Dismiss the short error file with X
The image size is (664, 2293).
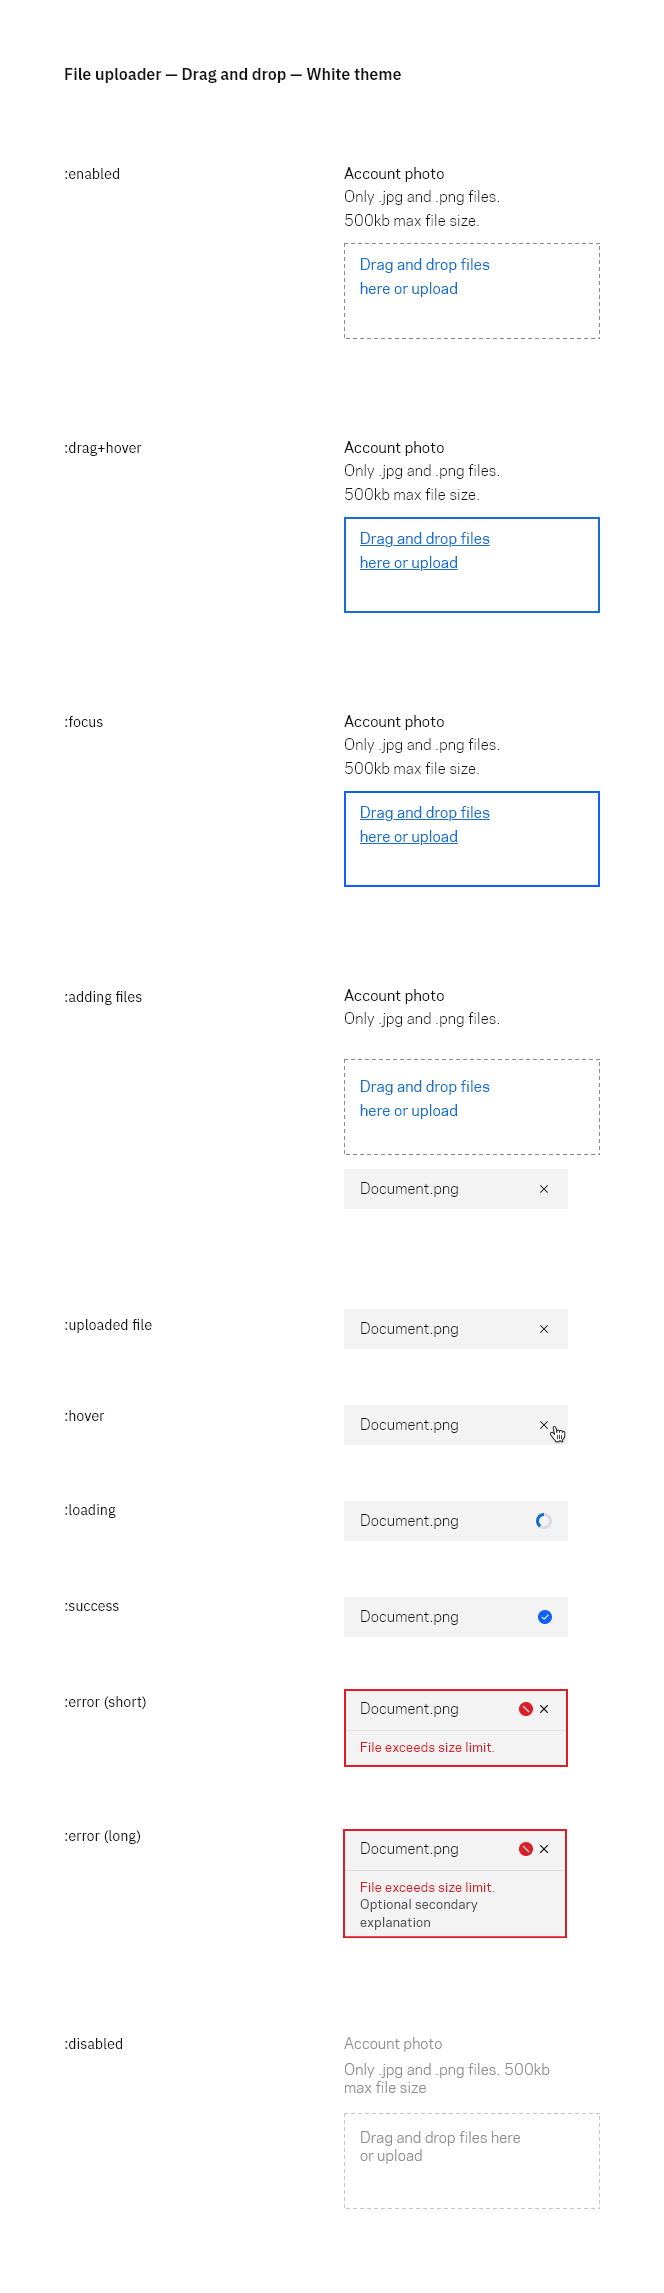click(544, 1709)
